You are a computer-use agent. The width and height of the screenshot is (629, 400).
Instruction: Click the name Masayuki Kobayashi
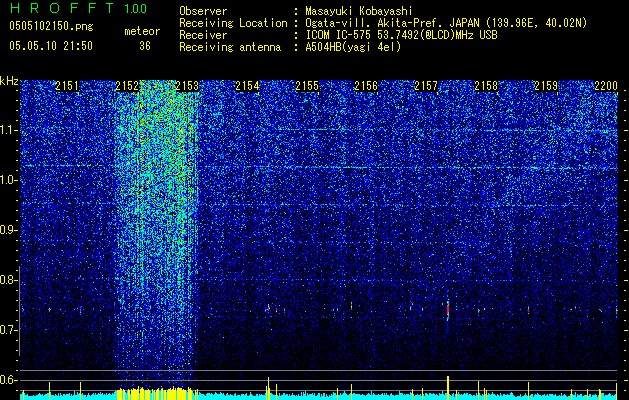pos(359,11)
